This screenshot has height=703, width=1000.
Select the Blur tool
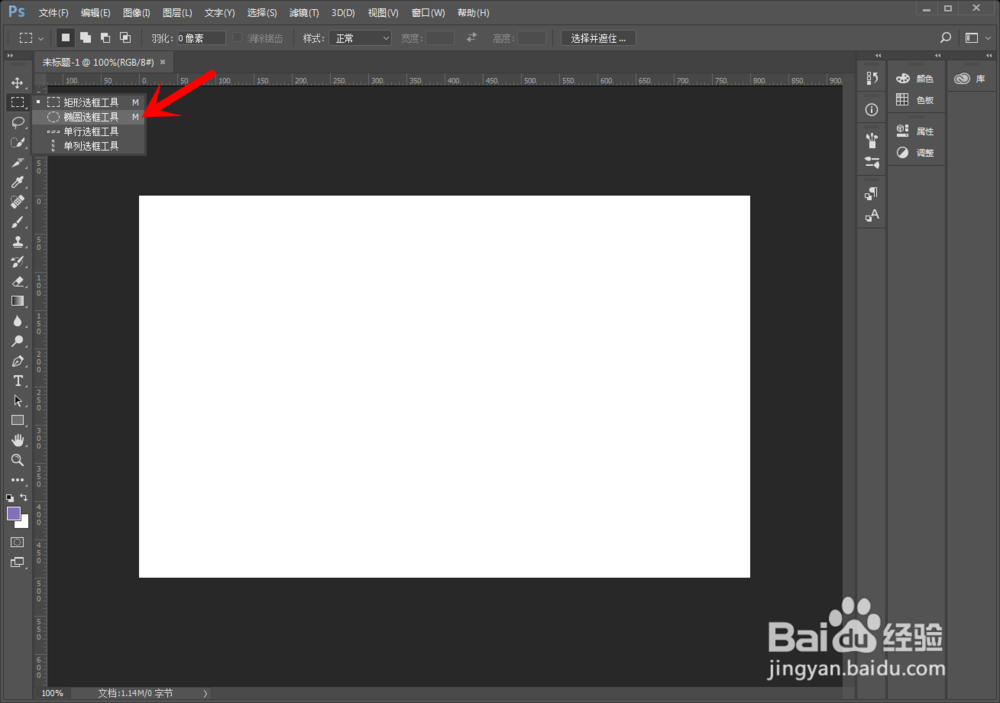point(17,321)
